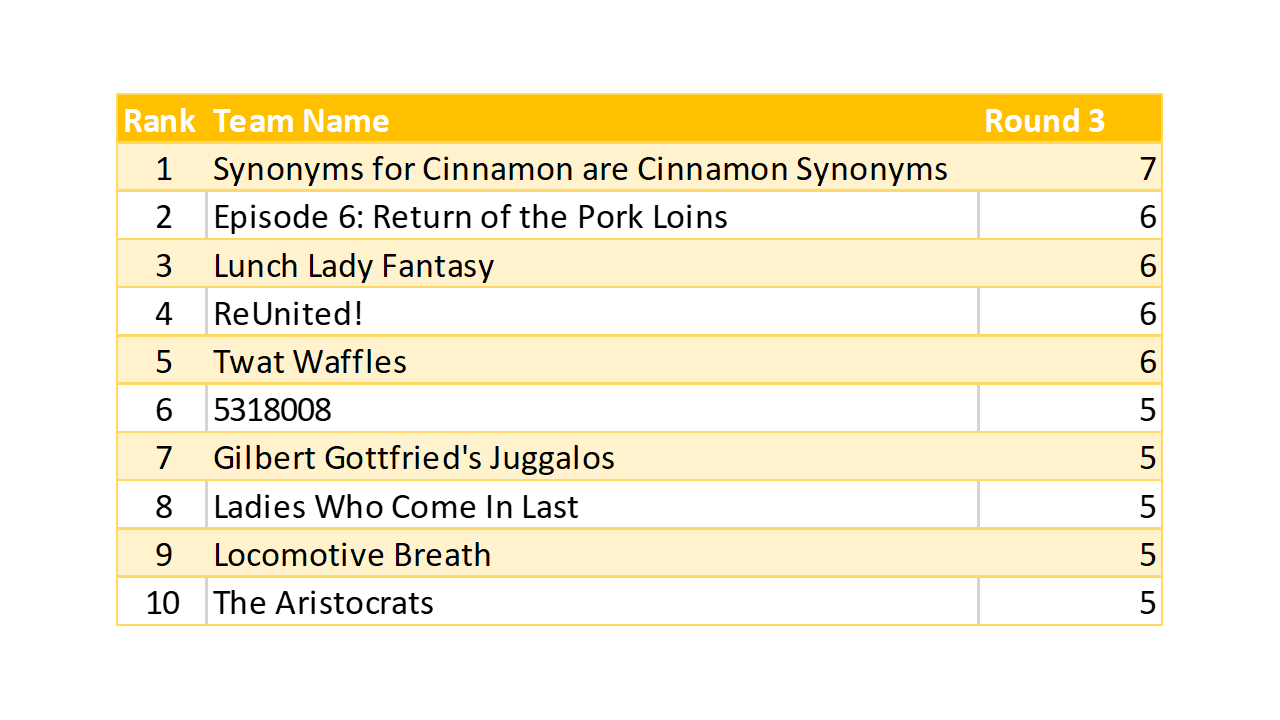
Task: Select The Aristocrats team name cell
Action: (323, 603)
